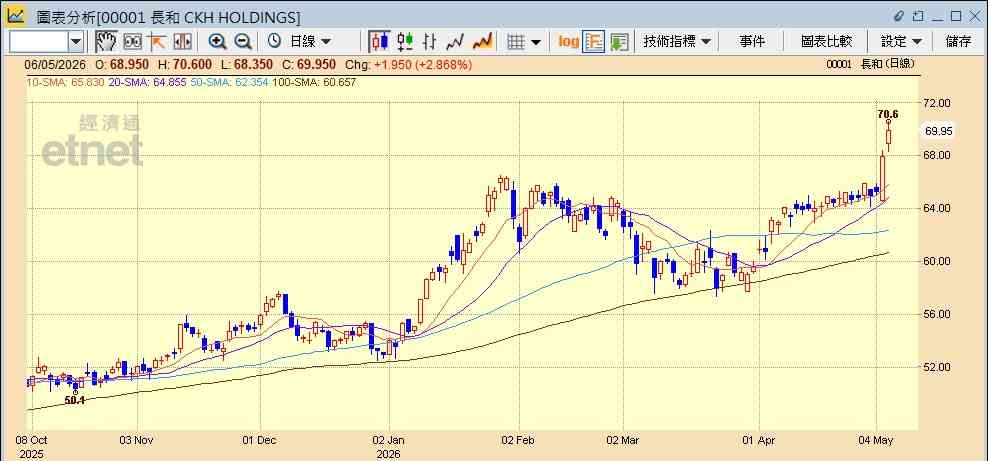Click the 02 Jan 2026 date label

pyautogui.click(x=390, y=446)
